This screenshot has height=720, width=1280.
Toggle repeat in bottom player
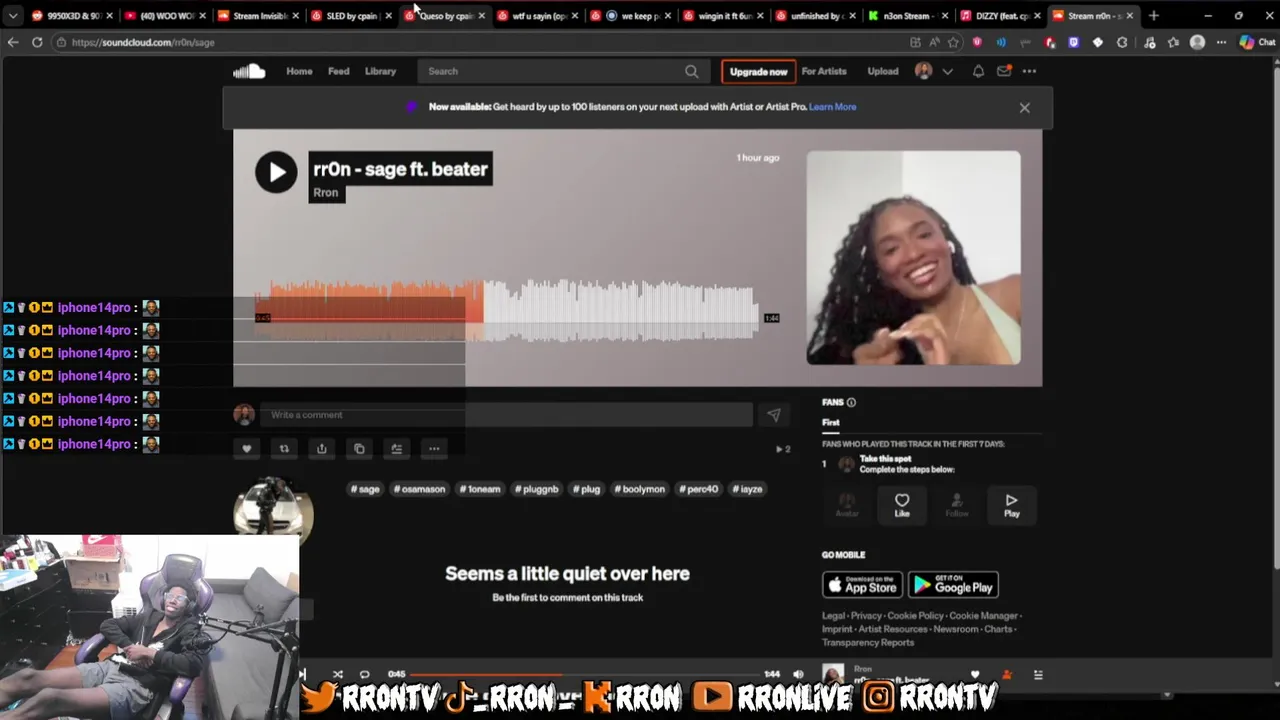364,674
